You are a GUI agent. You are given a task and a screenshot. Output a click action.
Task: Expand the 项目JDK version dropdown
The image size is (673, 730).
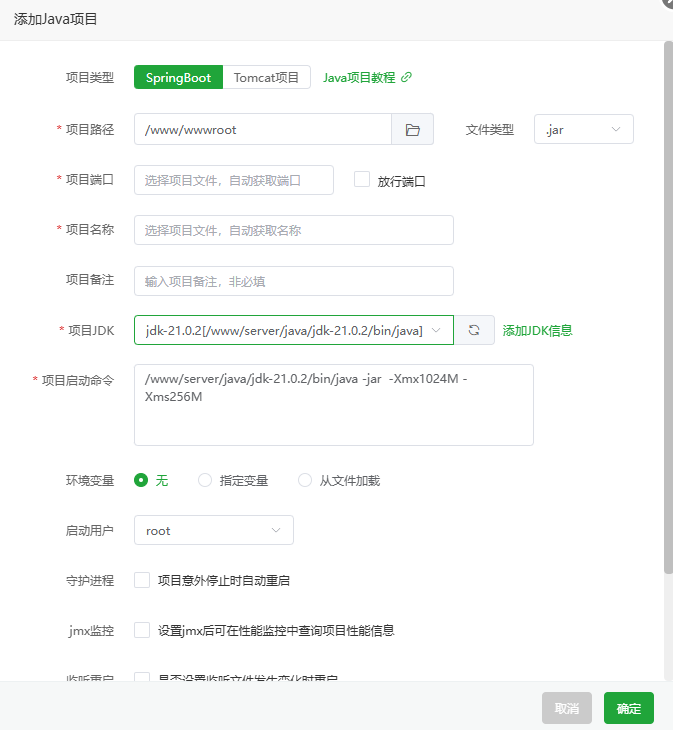[293, 330]
